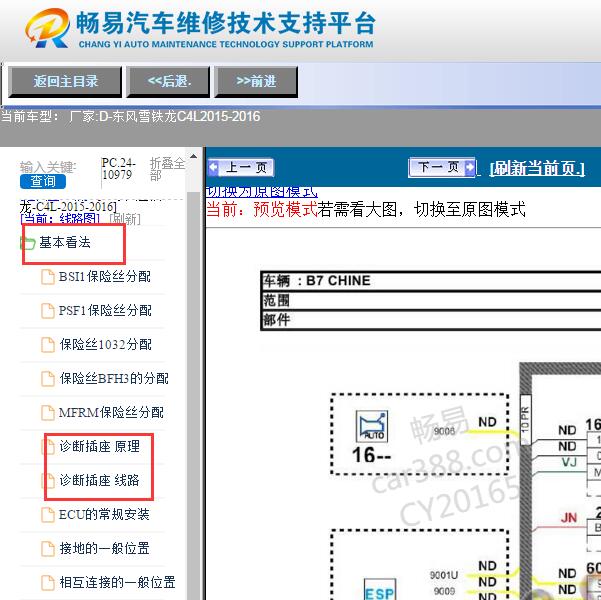Open BSI1保险丝分配 document

[x=105, y=276]
